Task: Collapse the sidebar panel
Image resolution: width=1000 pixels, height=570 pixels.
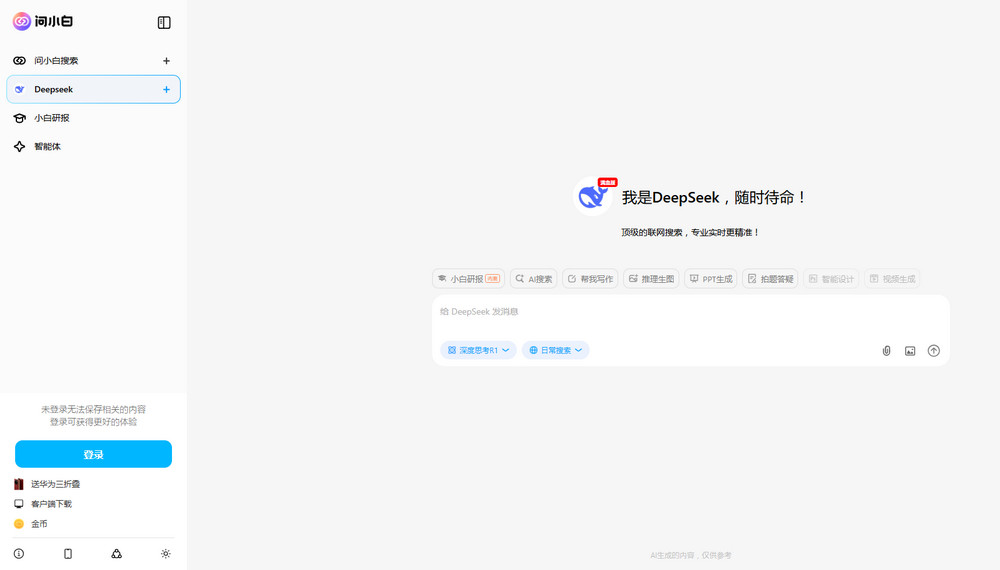Action: (x=164, y=22)
